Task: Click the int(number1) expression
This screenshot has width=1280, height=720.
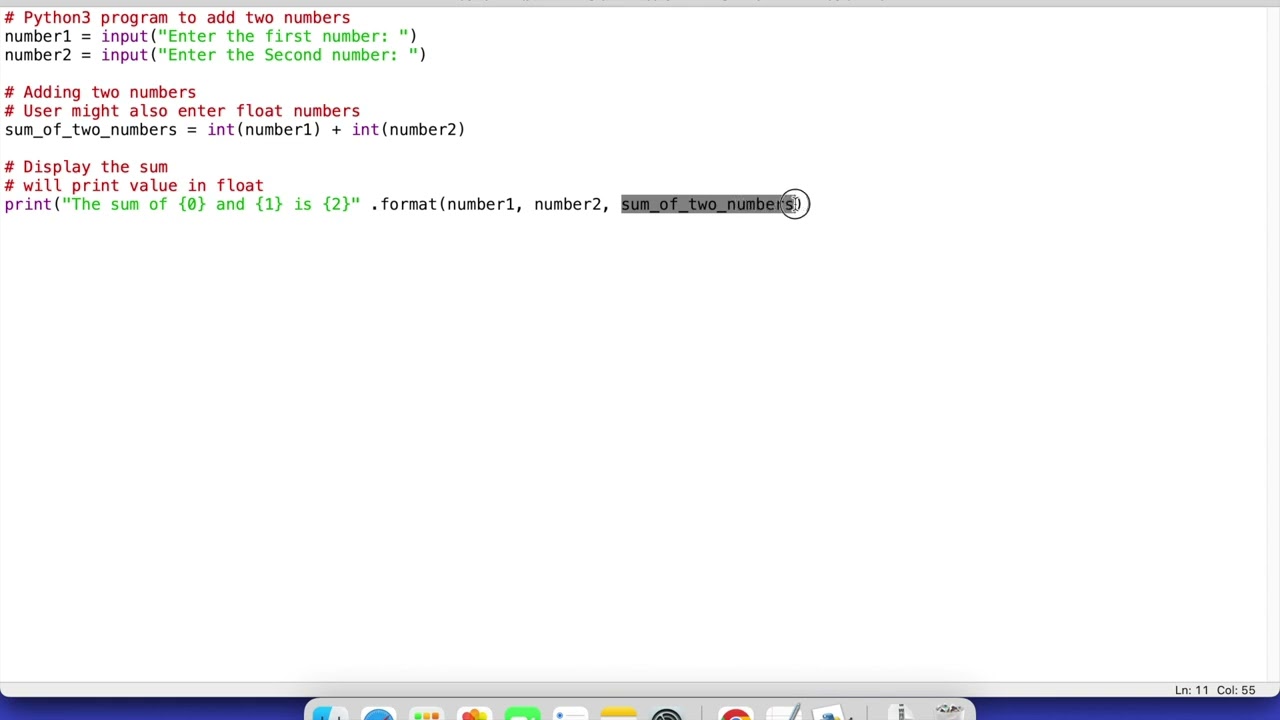Action: pyautogui.click(x=264, y=130)
